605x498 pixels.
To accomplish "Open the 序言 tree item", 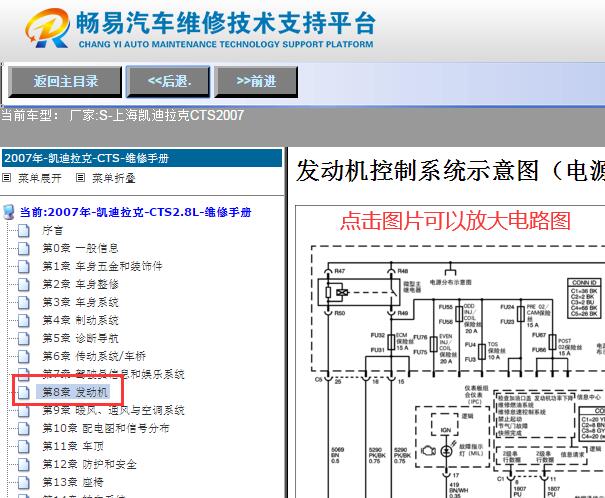I will click(x=52, y=231).
